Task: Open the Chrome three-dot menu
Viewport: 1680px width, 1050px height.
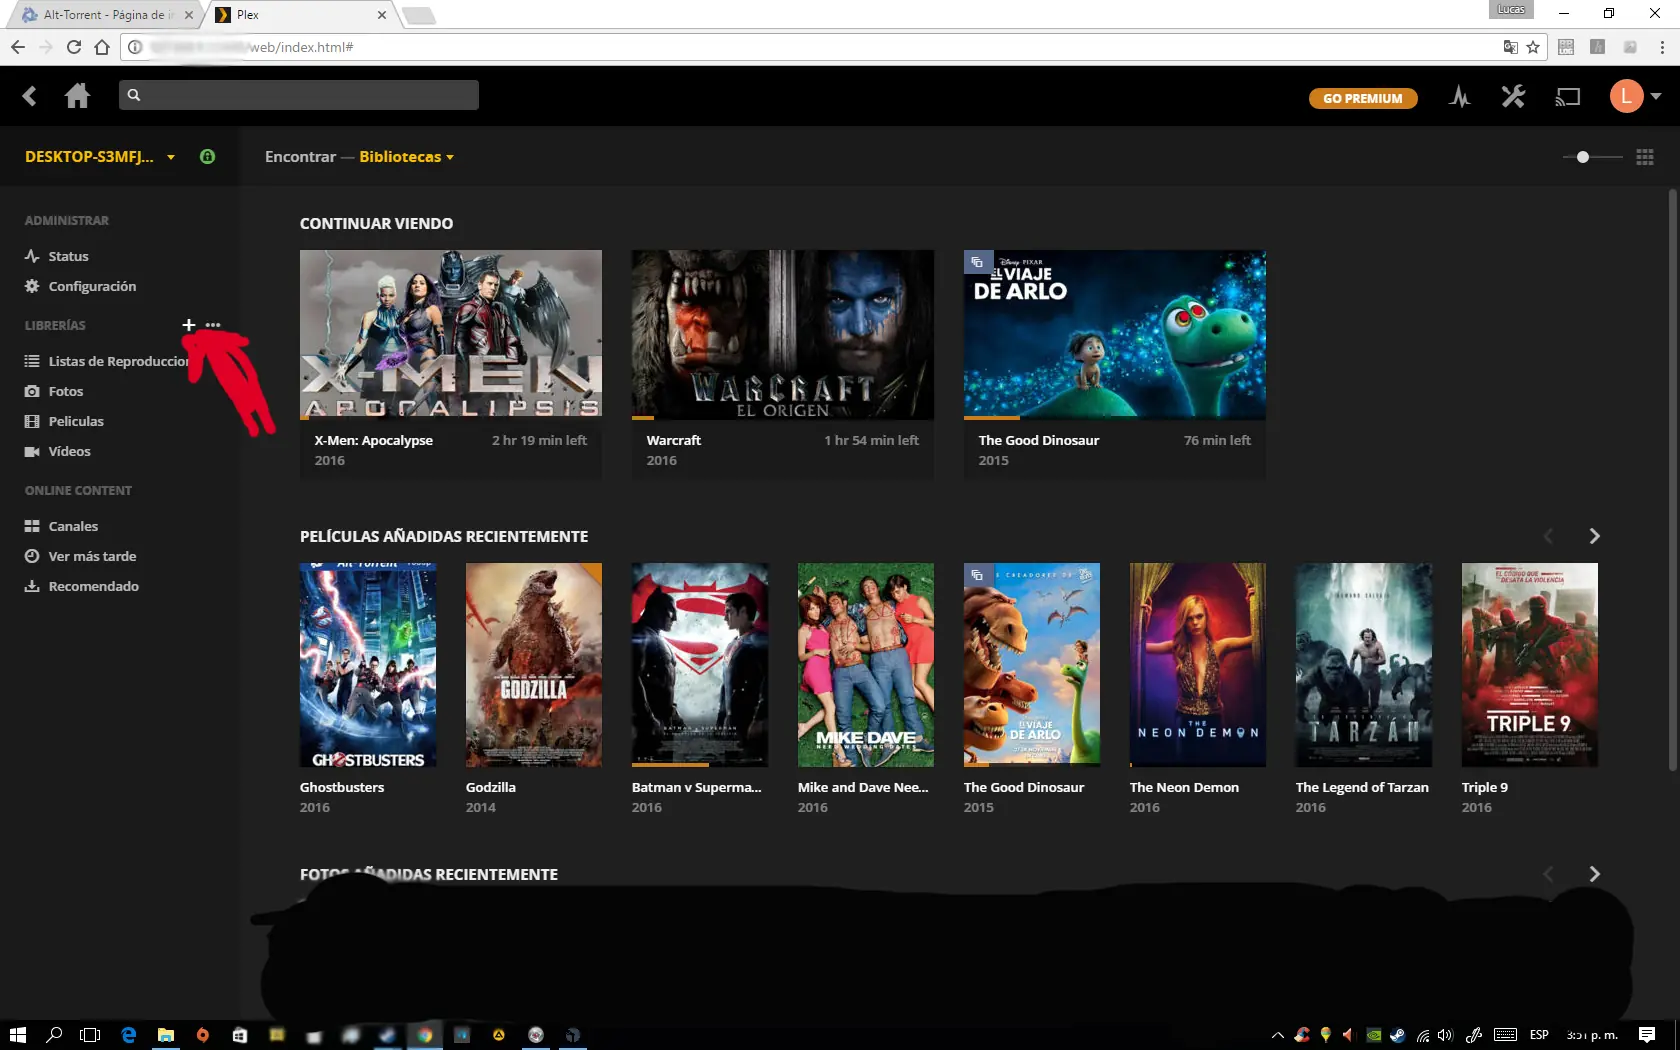Action: 1662,47
